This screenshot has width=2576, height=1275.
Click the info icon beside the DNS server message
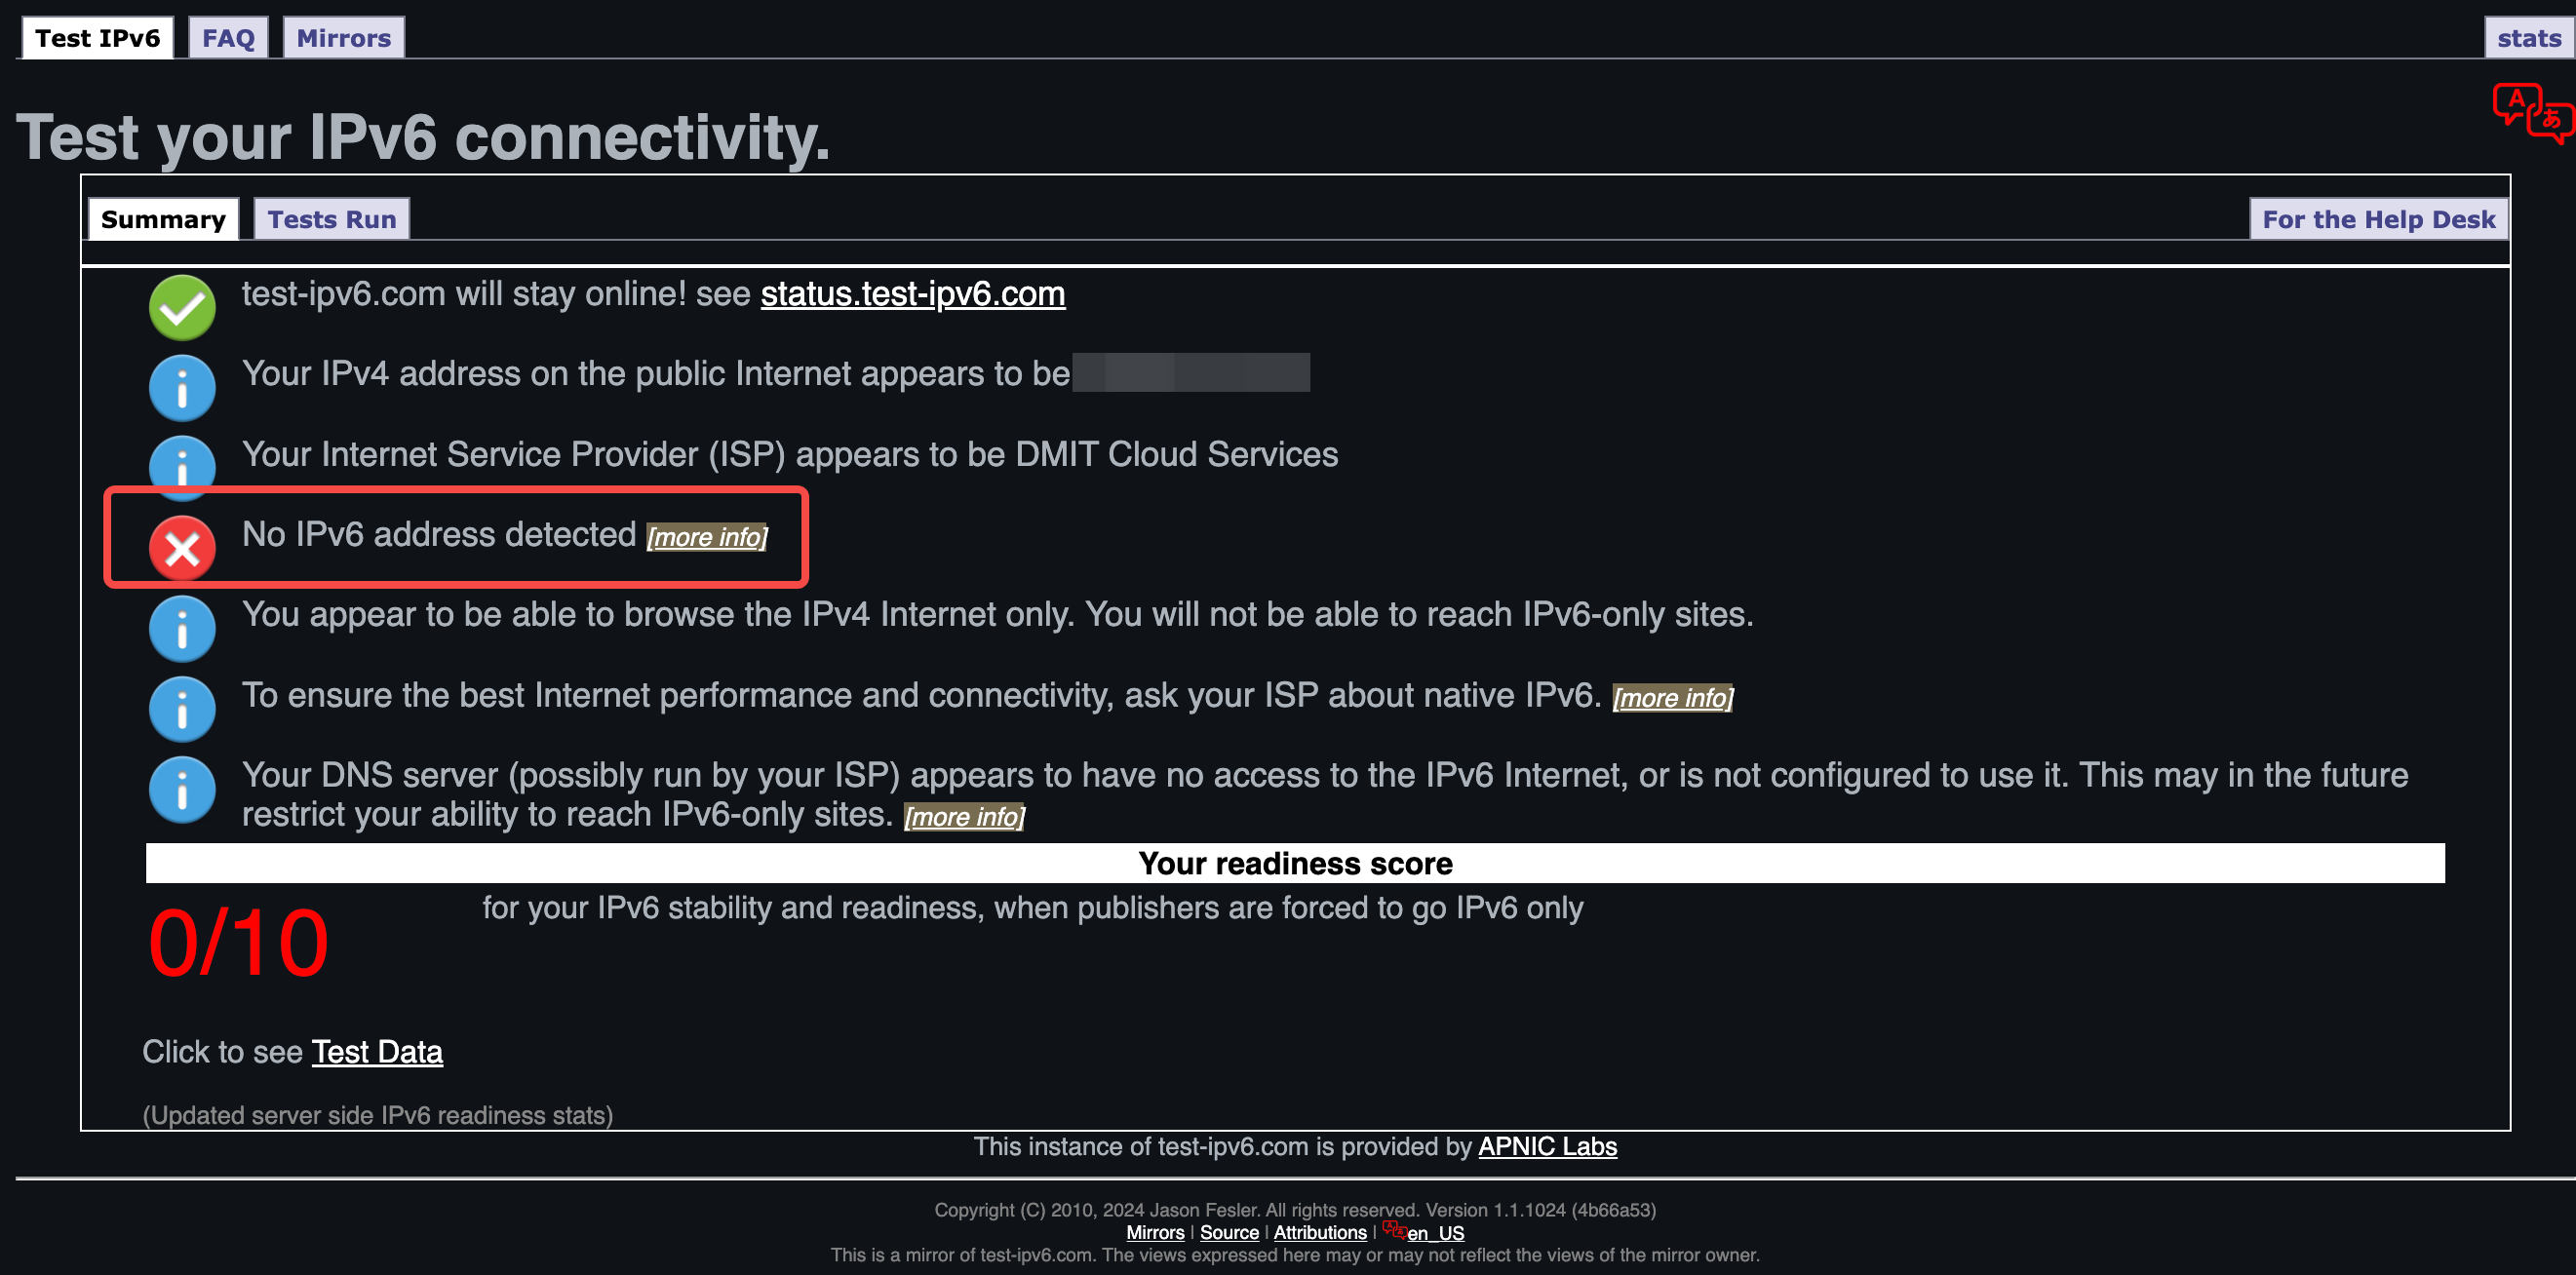181,790
